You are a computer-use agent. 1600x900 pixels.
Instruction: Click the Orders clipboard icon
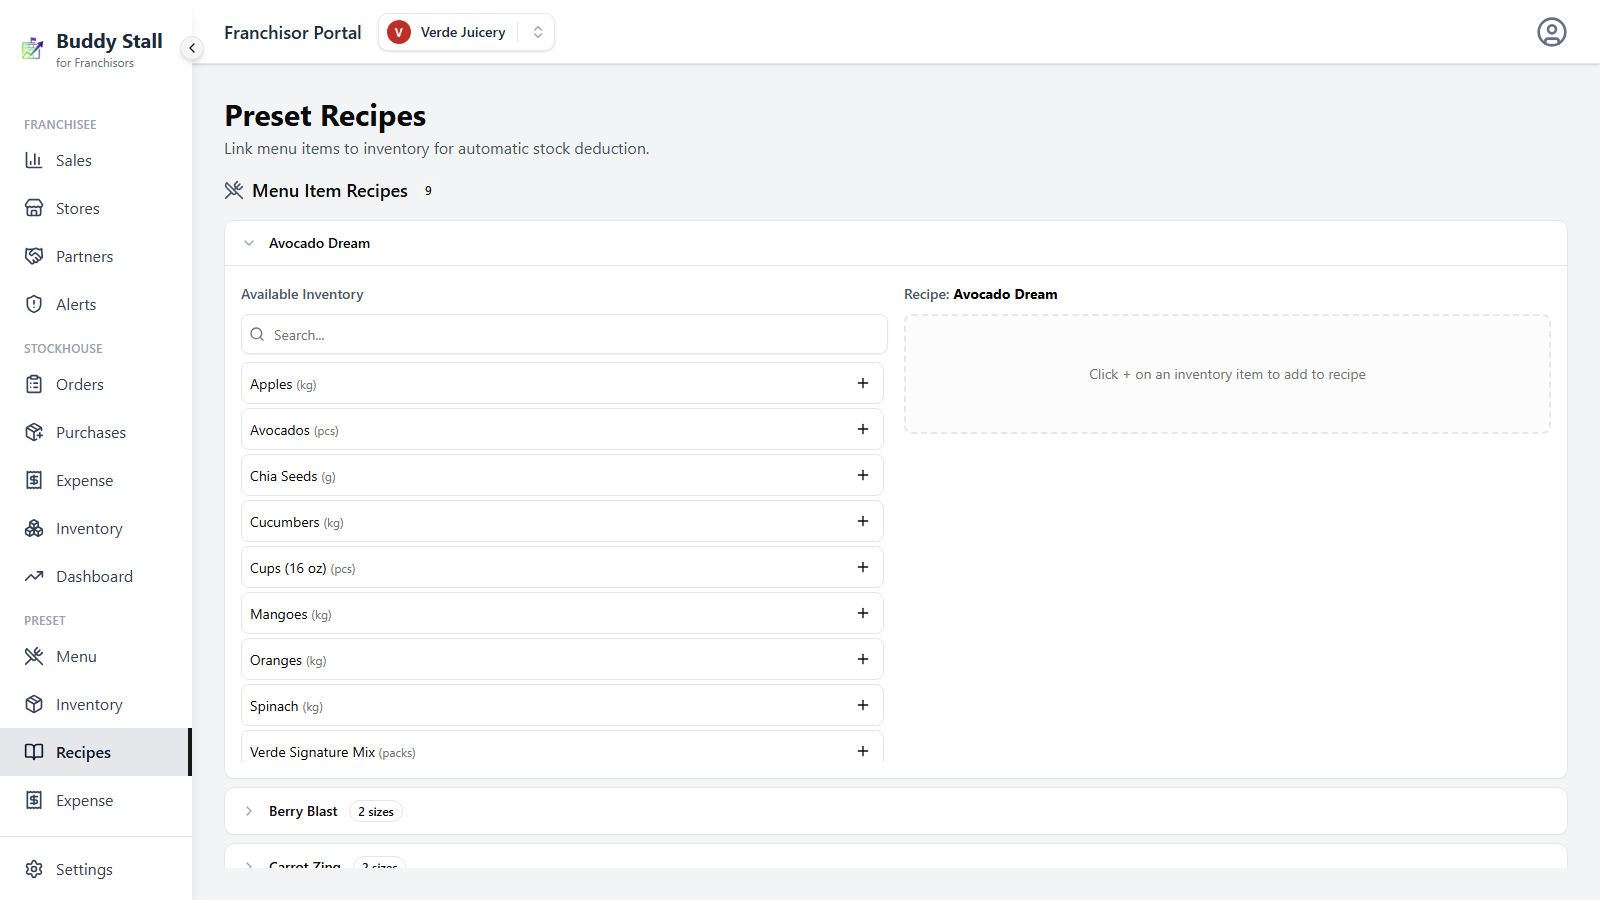34,384
